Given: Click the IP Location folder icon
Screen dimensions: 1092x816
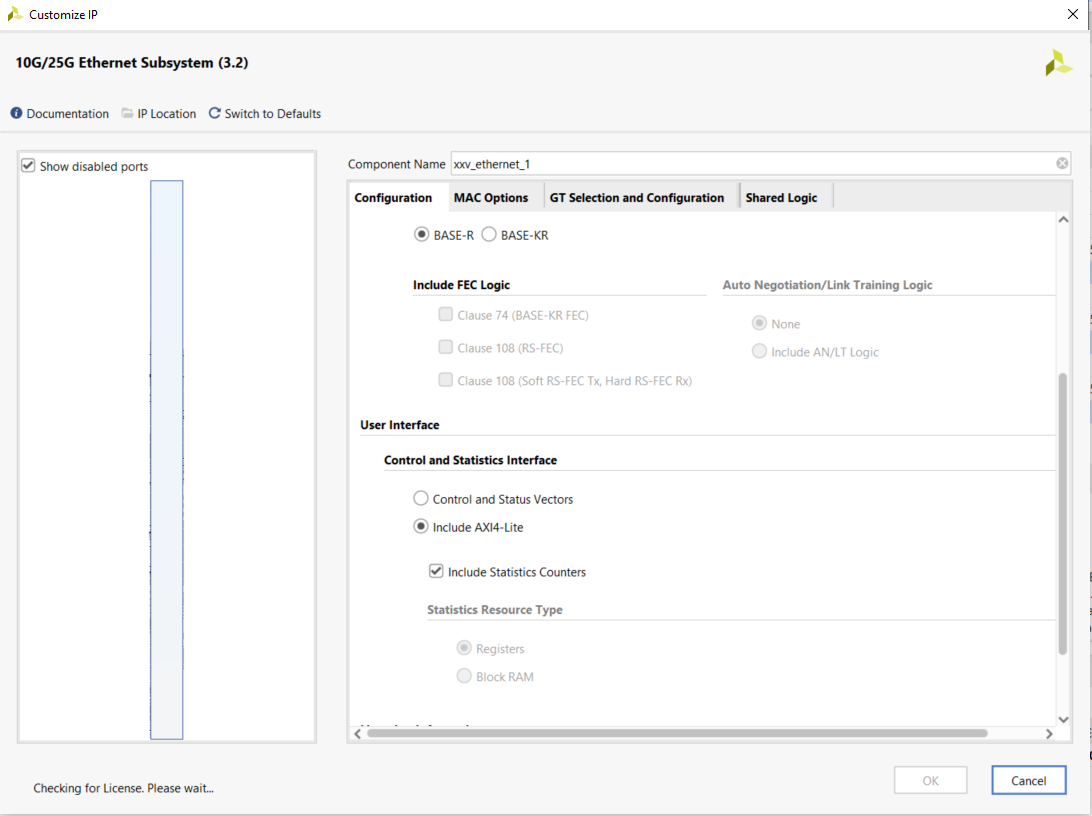Looking at the screenshot, I should 127,113.
